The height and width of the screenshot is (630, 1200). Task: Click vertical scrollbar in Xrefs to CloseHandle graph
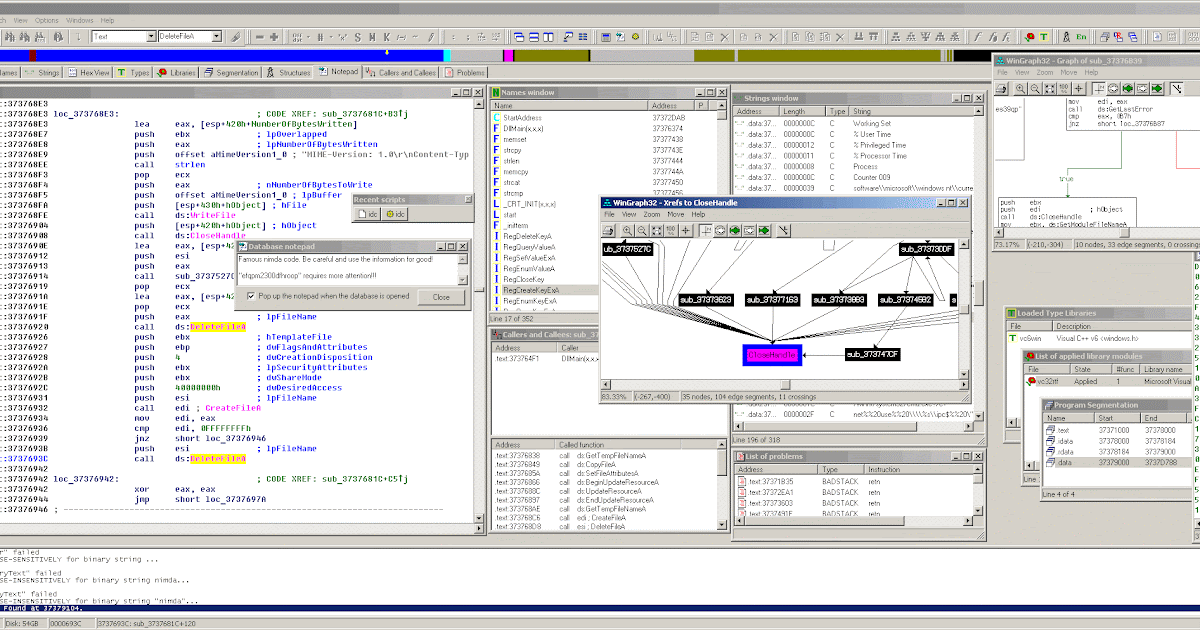966,308
